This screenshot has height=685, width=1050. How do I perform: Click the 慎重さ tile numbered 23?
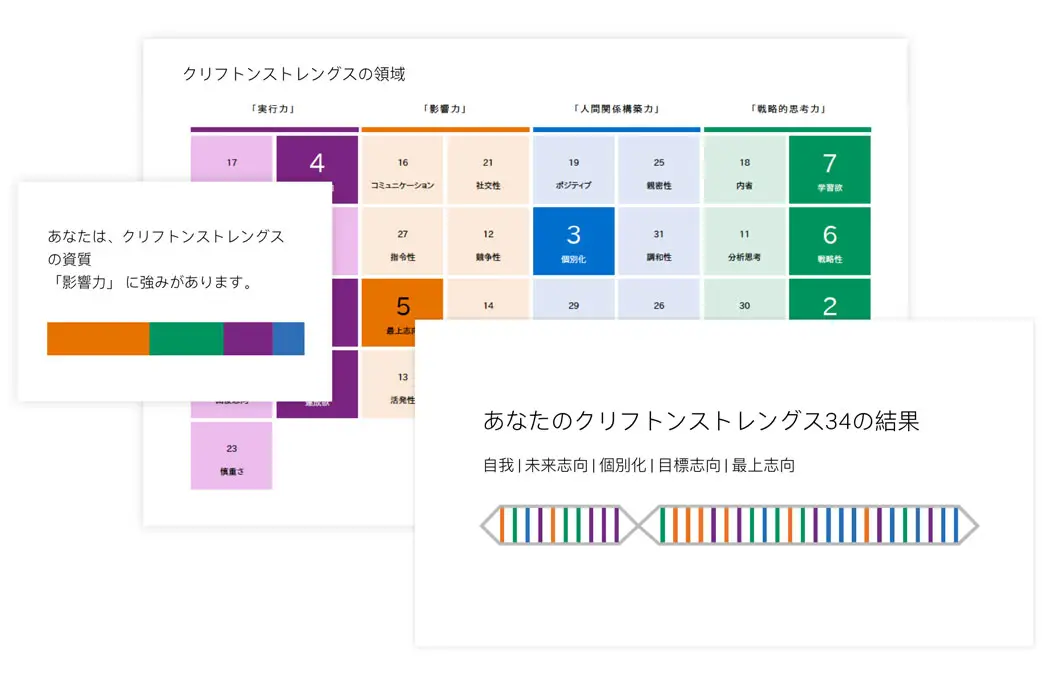[231, 455]
